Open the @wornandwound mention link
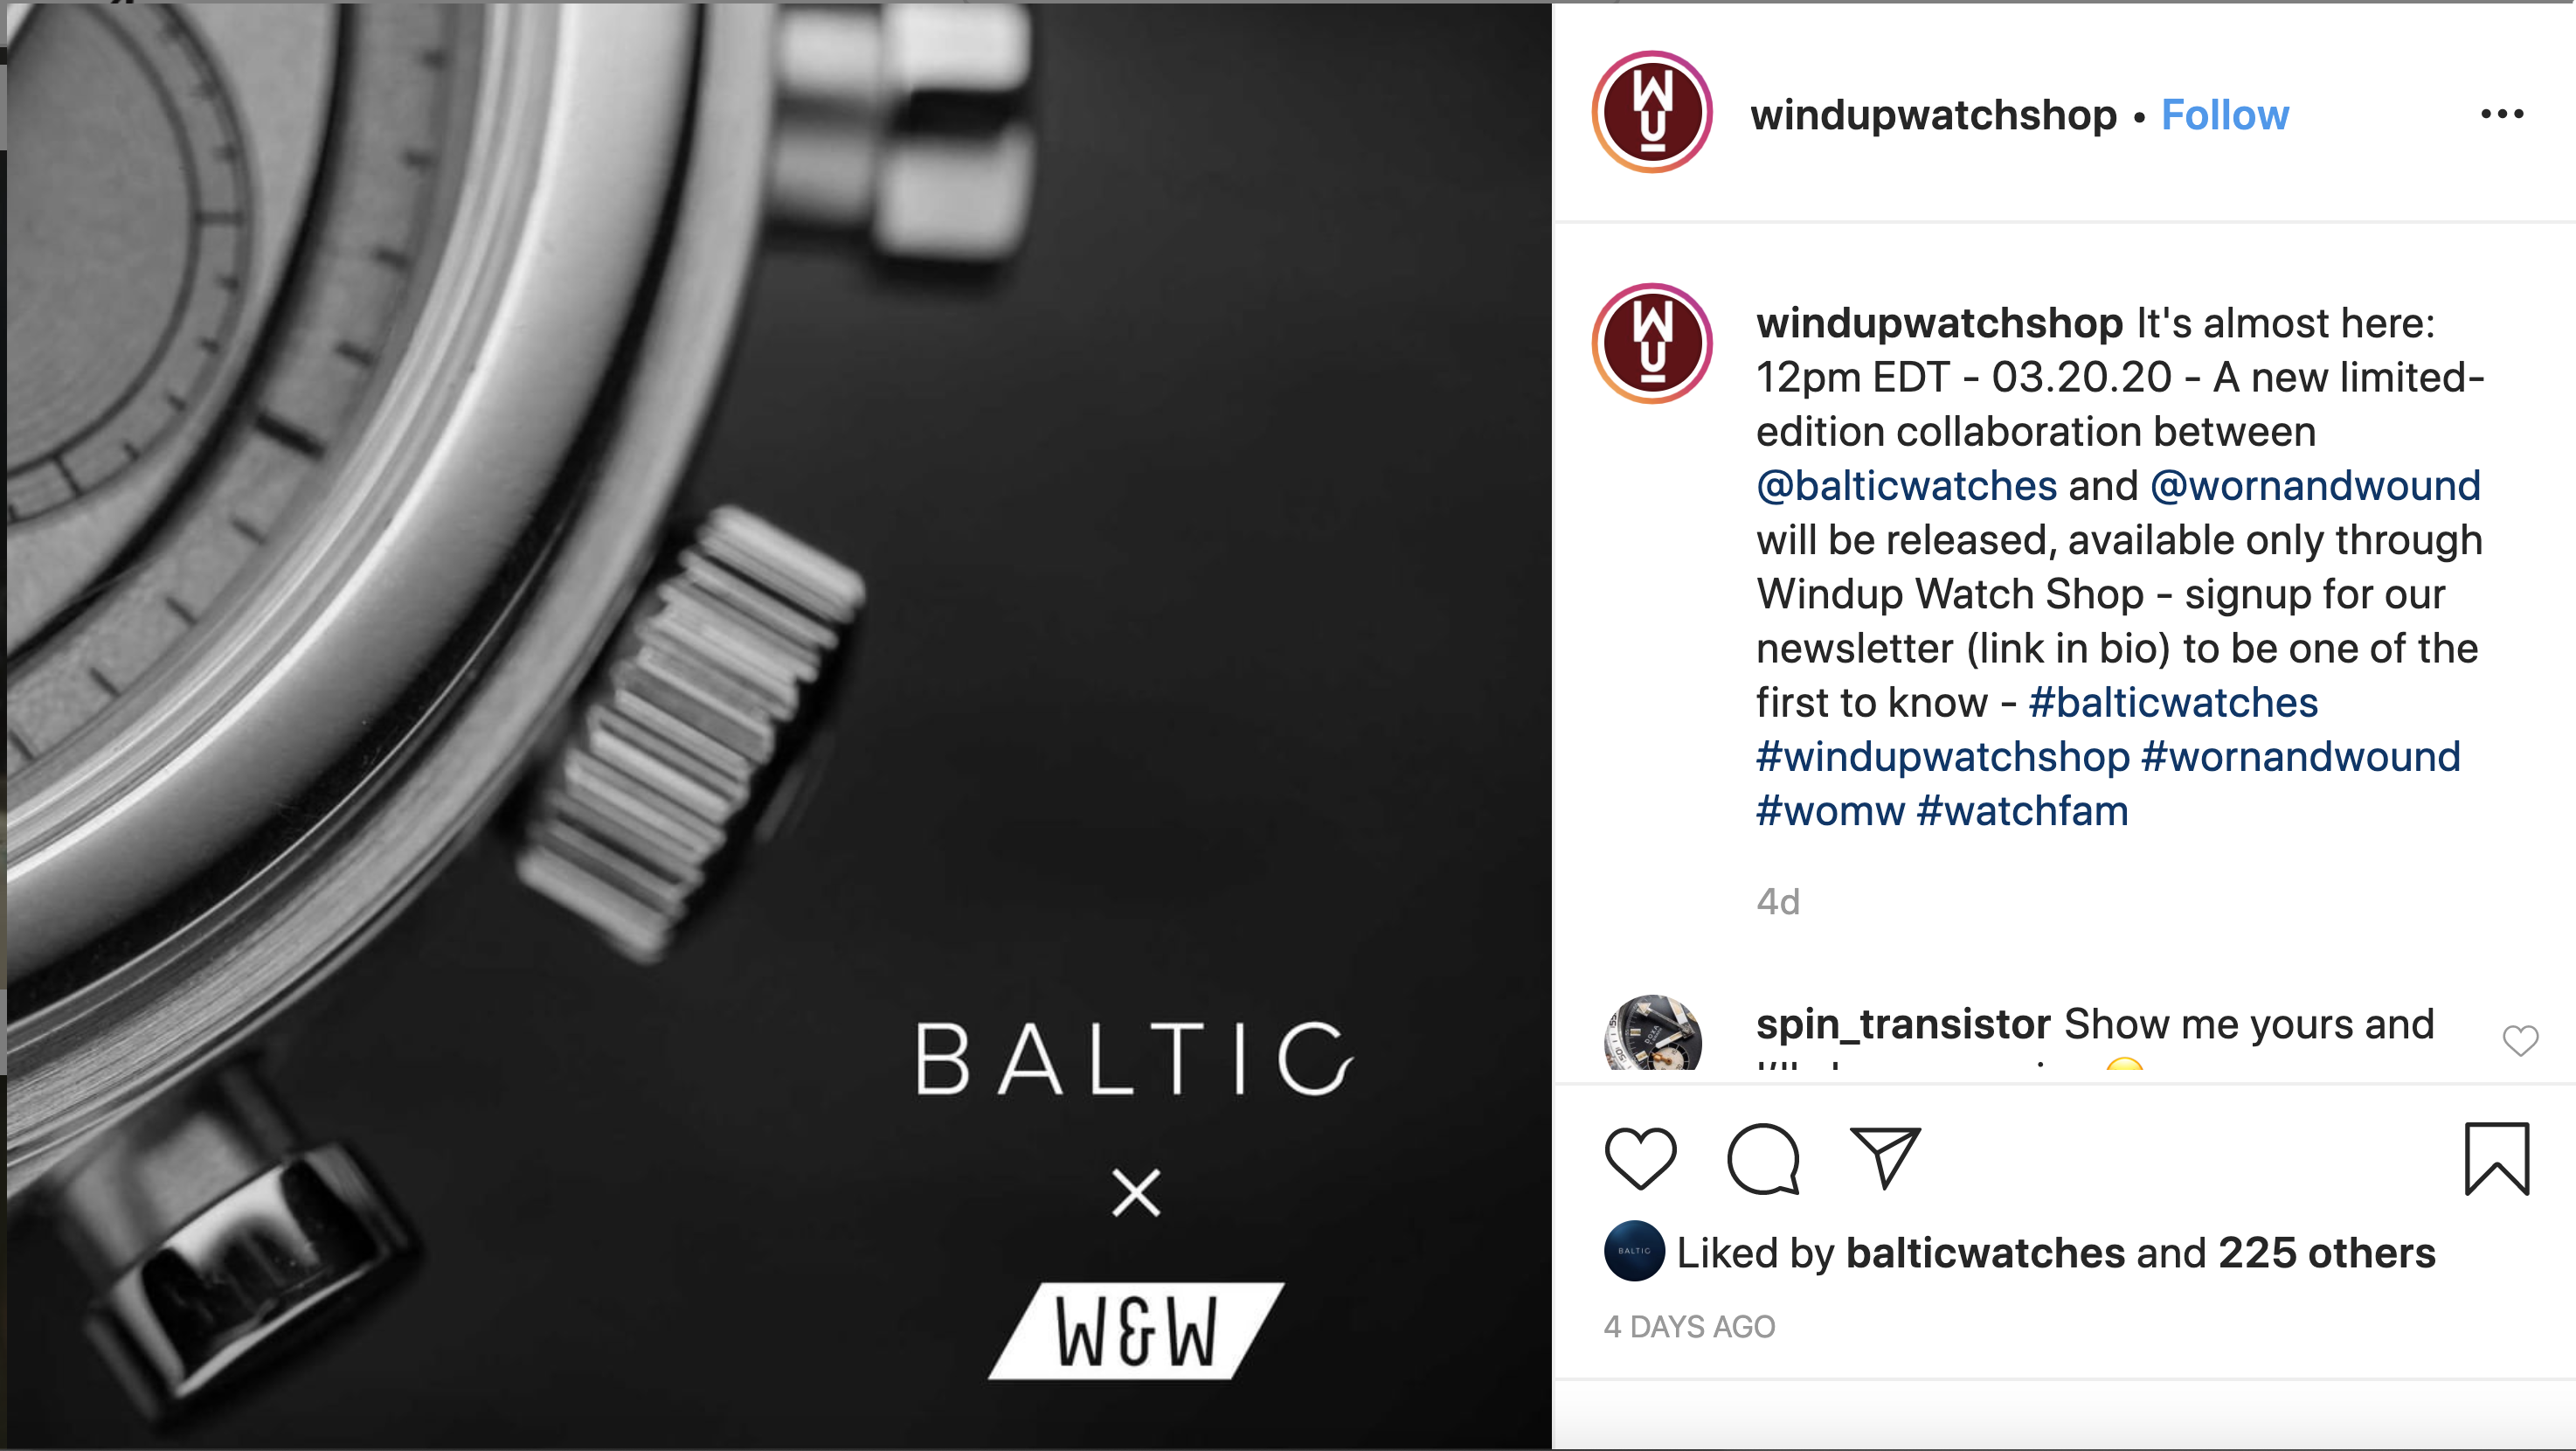2576x1451 pixels. 2315,486
